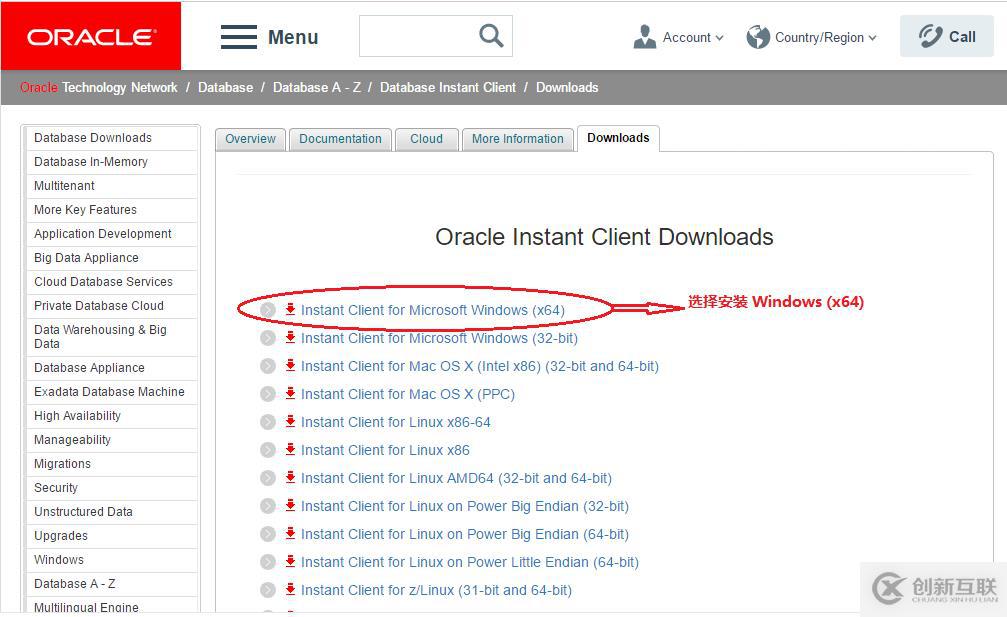Viewport: 1007px width, 617px height.
Task: Click gray arrow bullet beside Windows (x64)
Action: pos(268,310)
